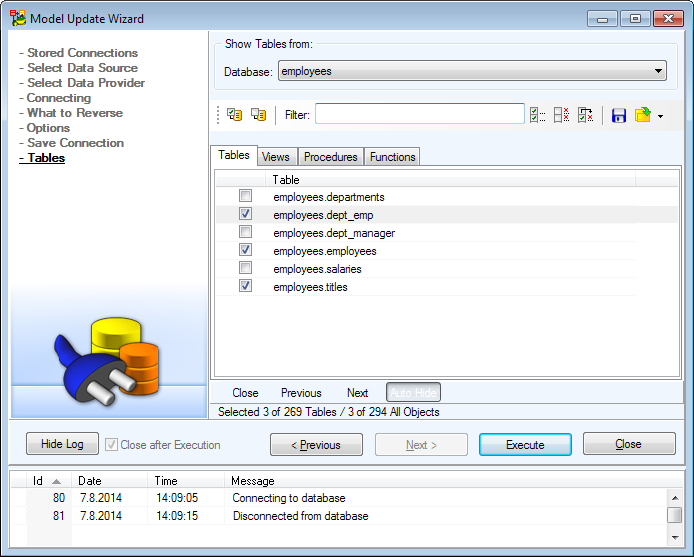
Task: Go to What to Reverse step
Action: coord(75,113)
